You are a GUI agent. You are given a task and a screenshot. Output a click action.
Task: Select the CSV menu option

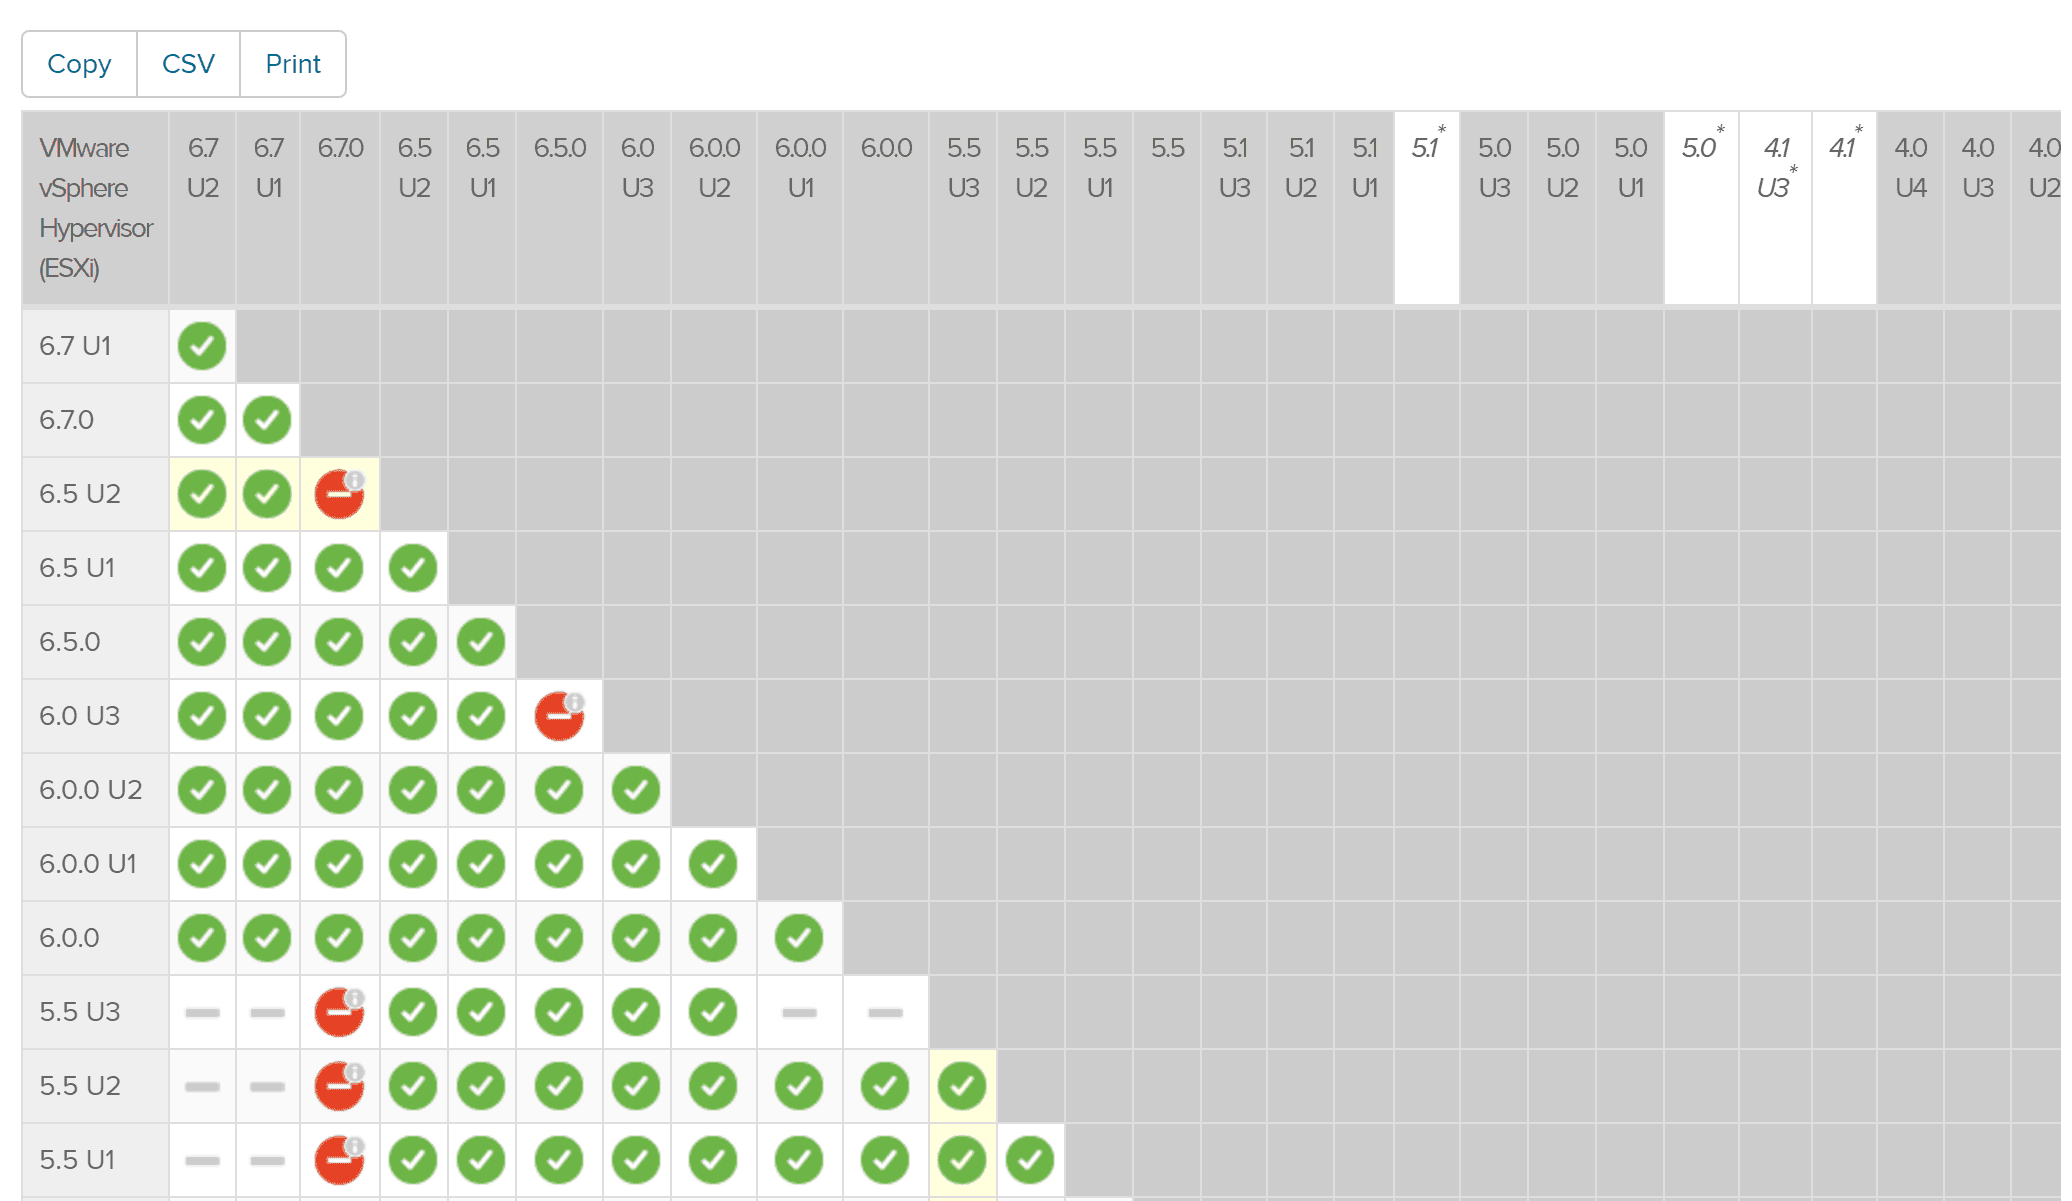186,64
